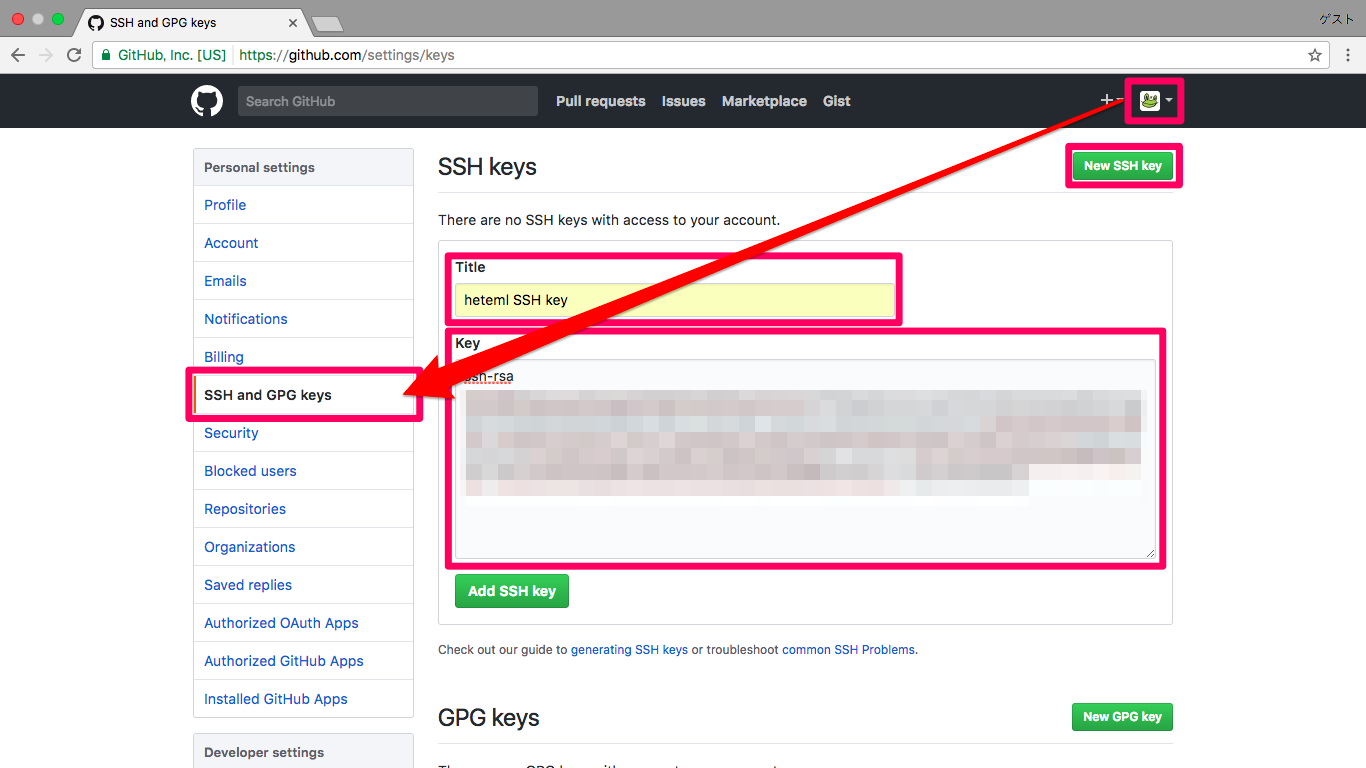The width and height of the screenshot is (1366, 768).
Task: Open the plus sign create-new dropdown
Action: coord(1106,100)
